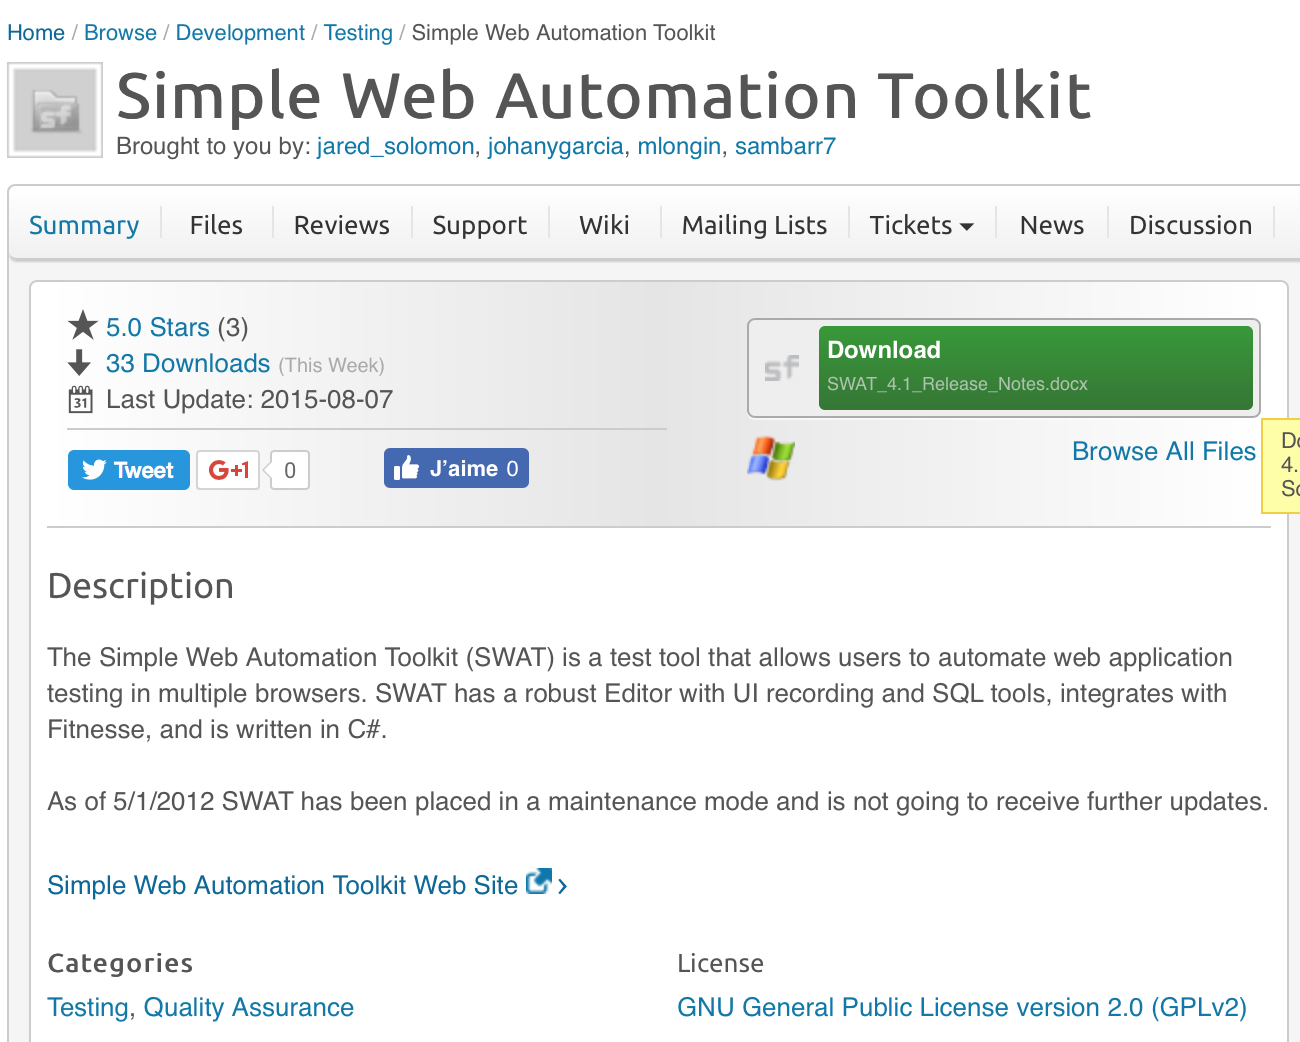This screenshot has height=1042, width=1300.
Task: Navigate to Home via the breadcrumb
Action: point(36,32)
